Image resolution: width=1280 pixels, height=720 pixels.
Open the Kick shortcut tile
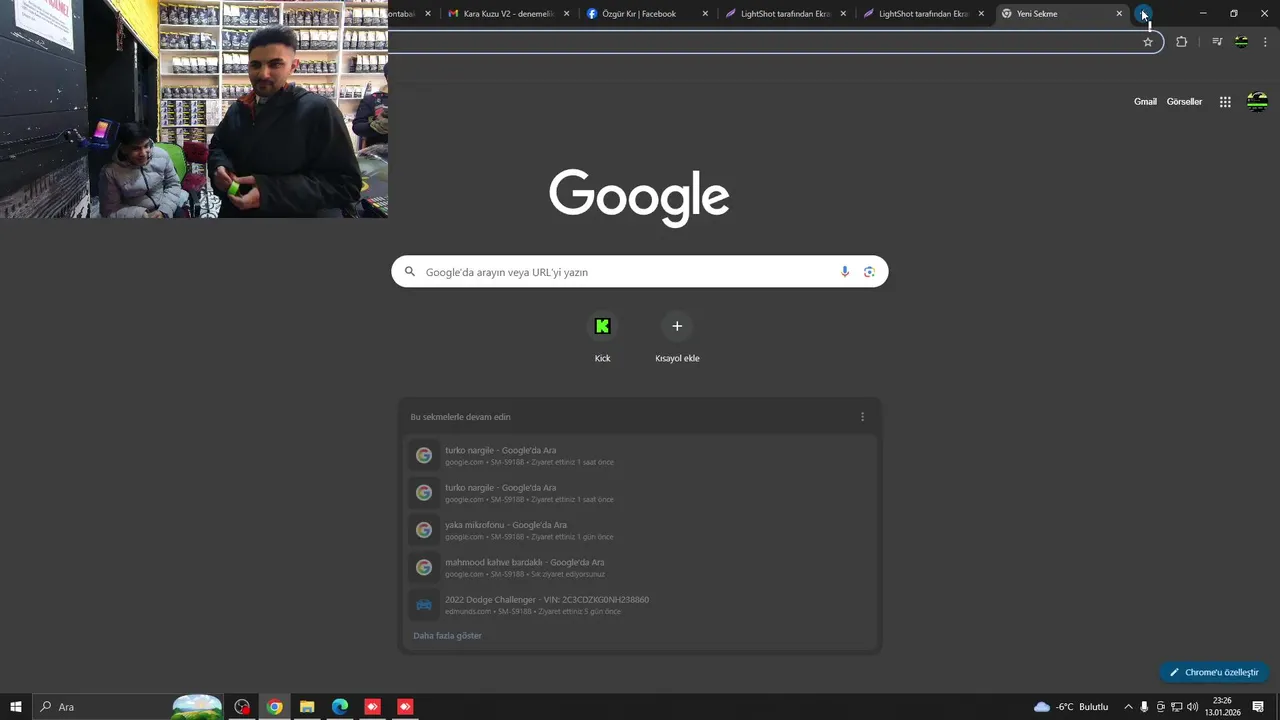(x=602, y=338)
